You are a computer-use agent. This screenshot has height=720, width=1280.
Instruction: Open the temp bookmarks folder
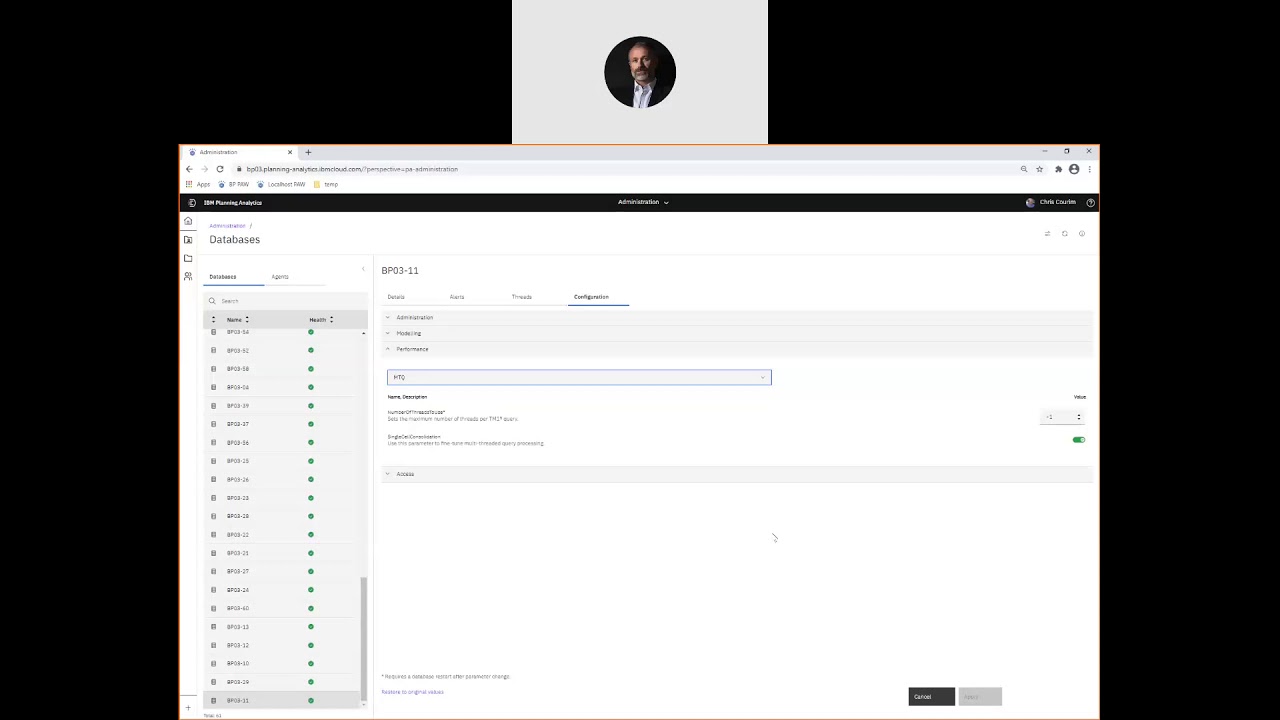(326, 184)
